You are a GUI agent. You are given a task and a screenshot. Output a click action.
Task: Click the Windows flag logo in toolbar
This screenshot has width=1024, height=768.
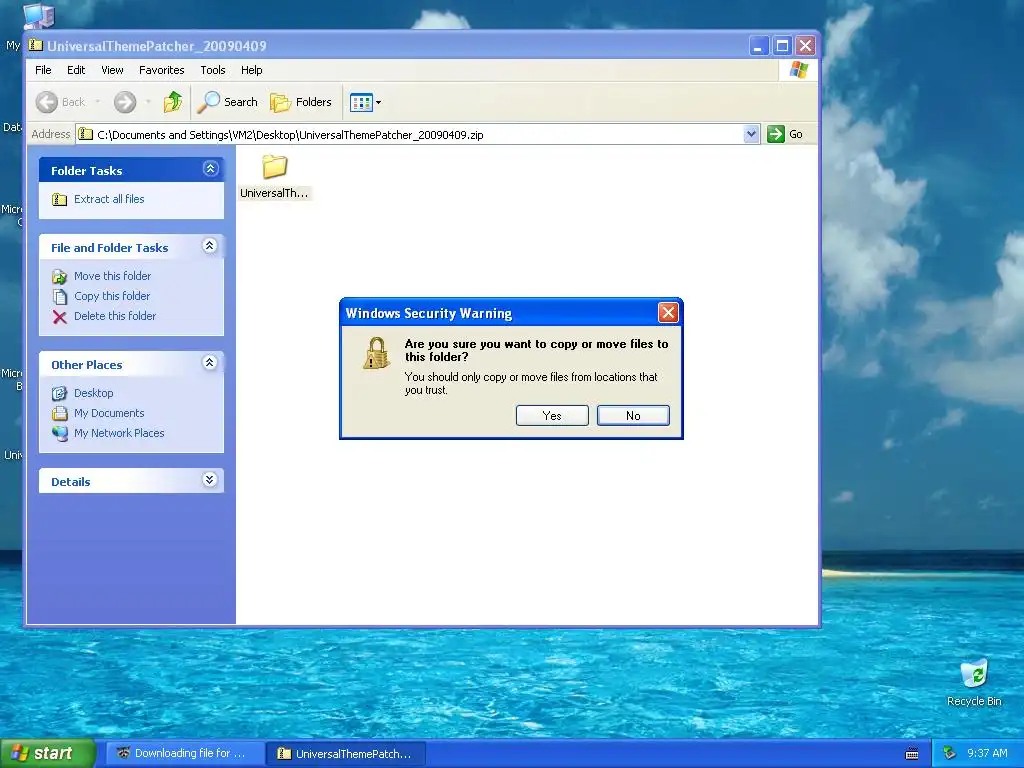798,70
